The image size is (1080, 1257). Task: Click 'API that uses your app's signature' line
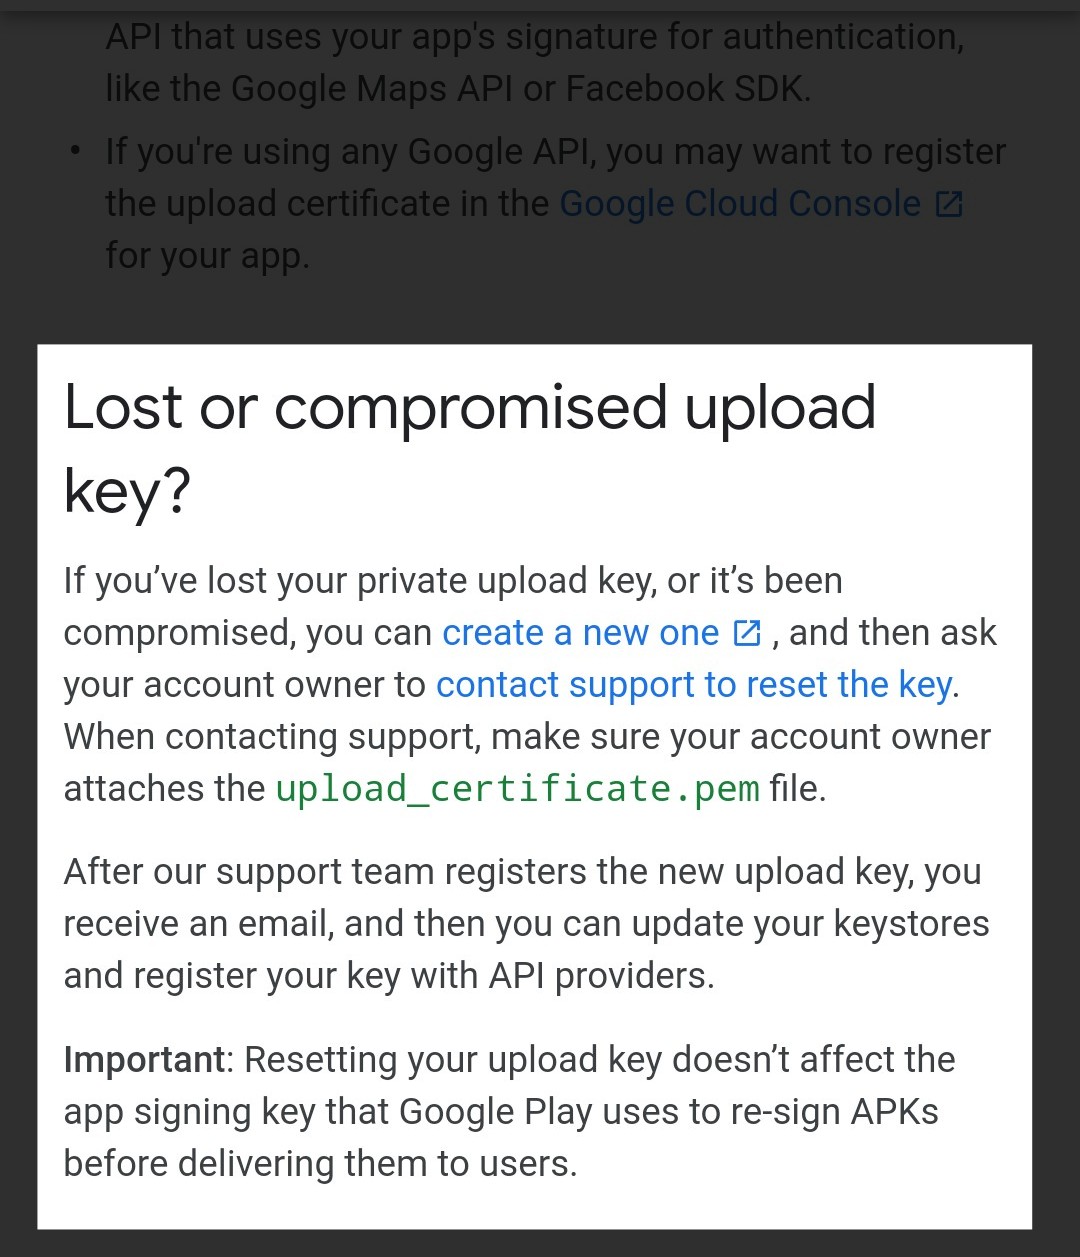535,37
